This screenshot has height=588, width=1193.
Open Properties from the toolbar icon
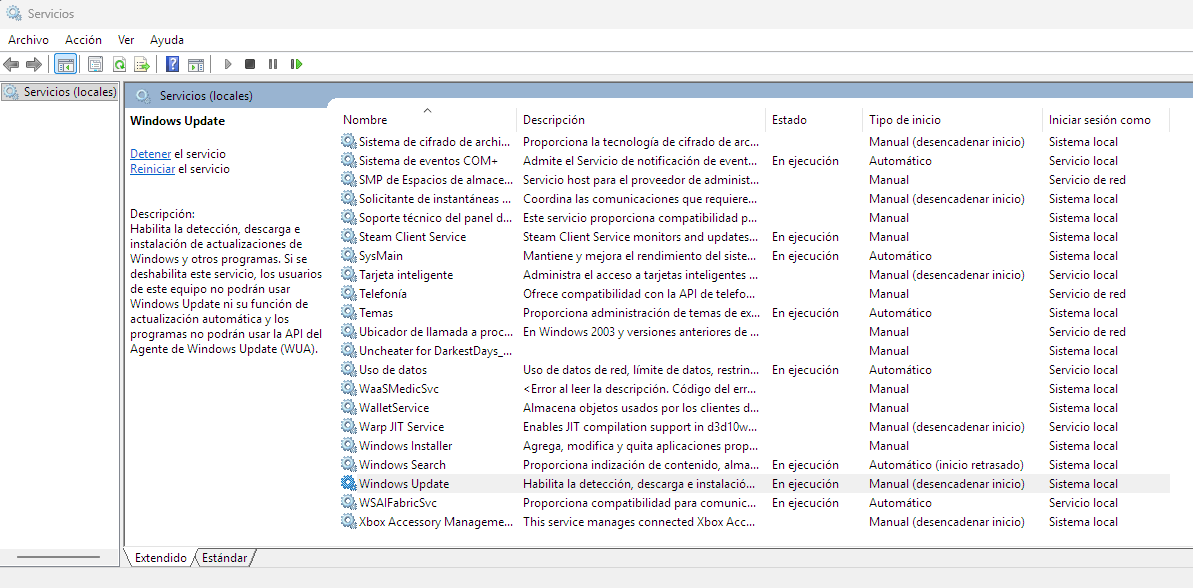[x=95, y=64]
